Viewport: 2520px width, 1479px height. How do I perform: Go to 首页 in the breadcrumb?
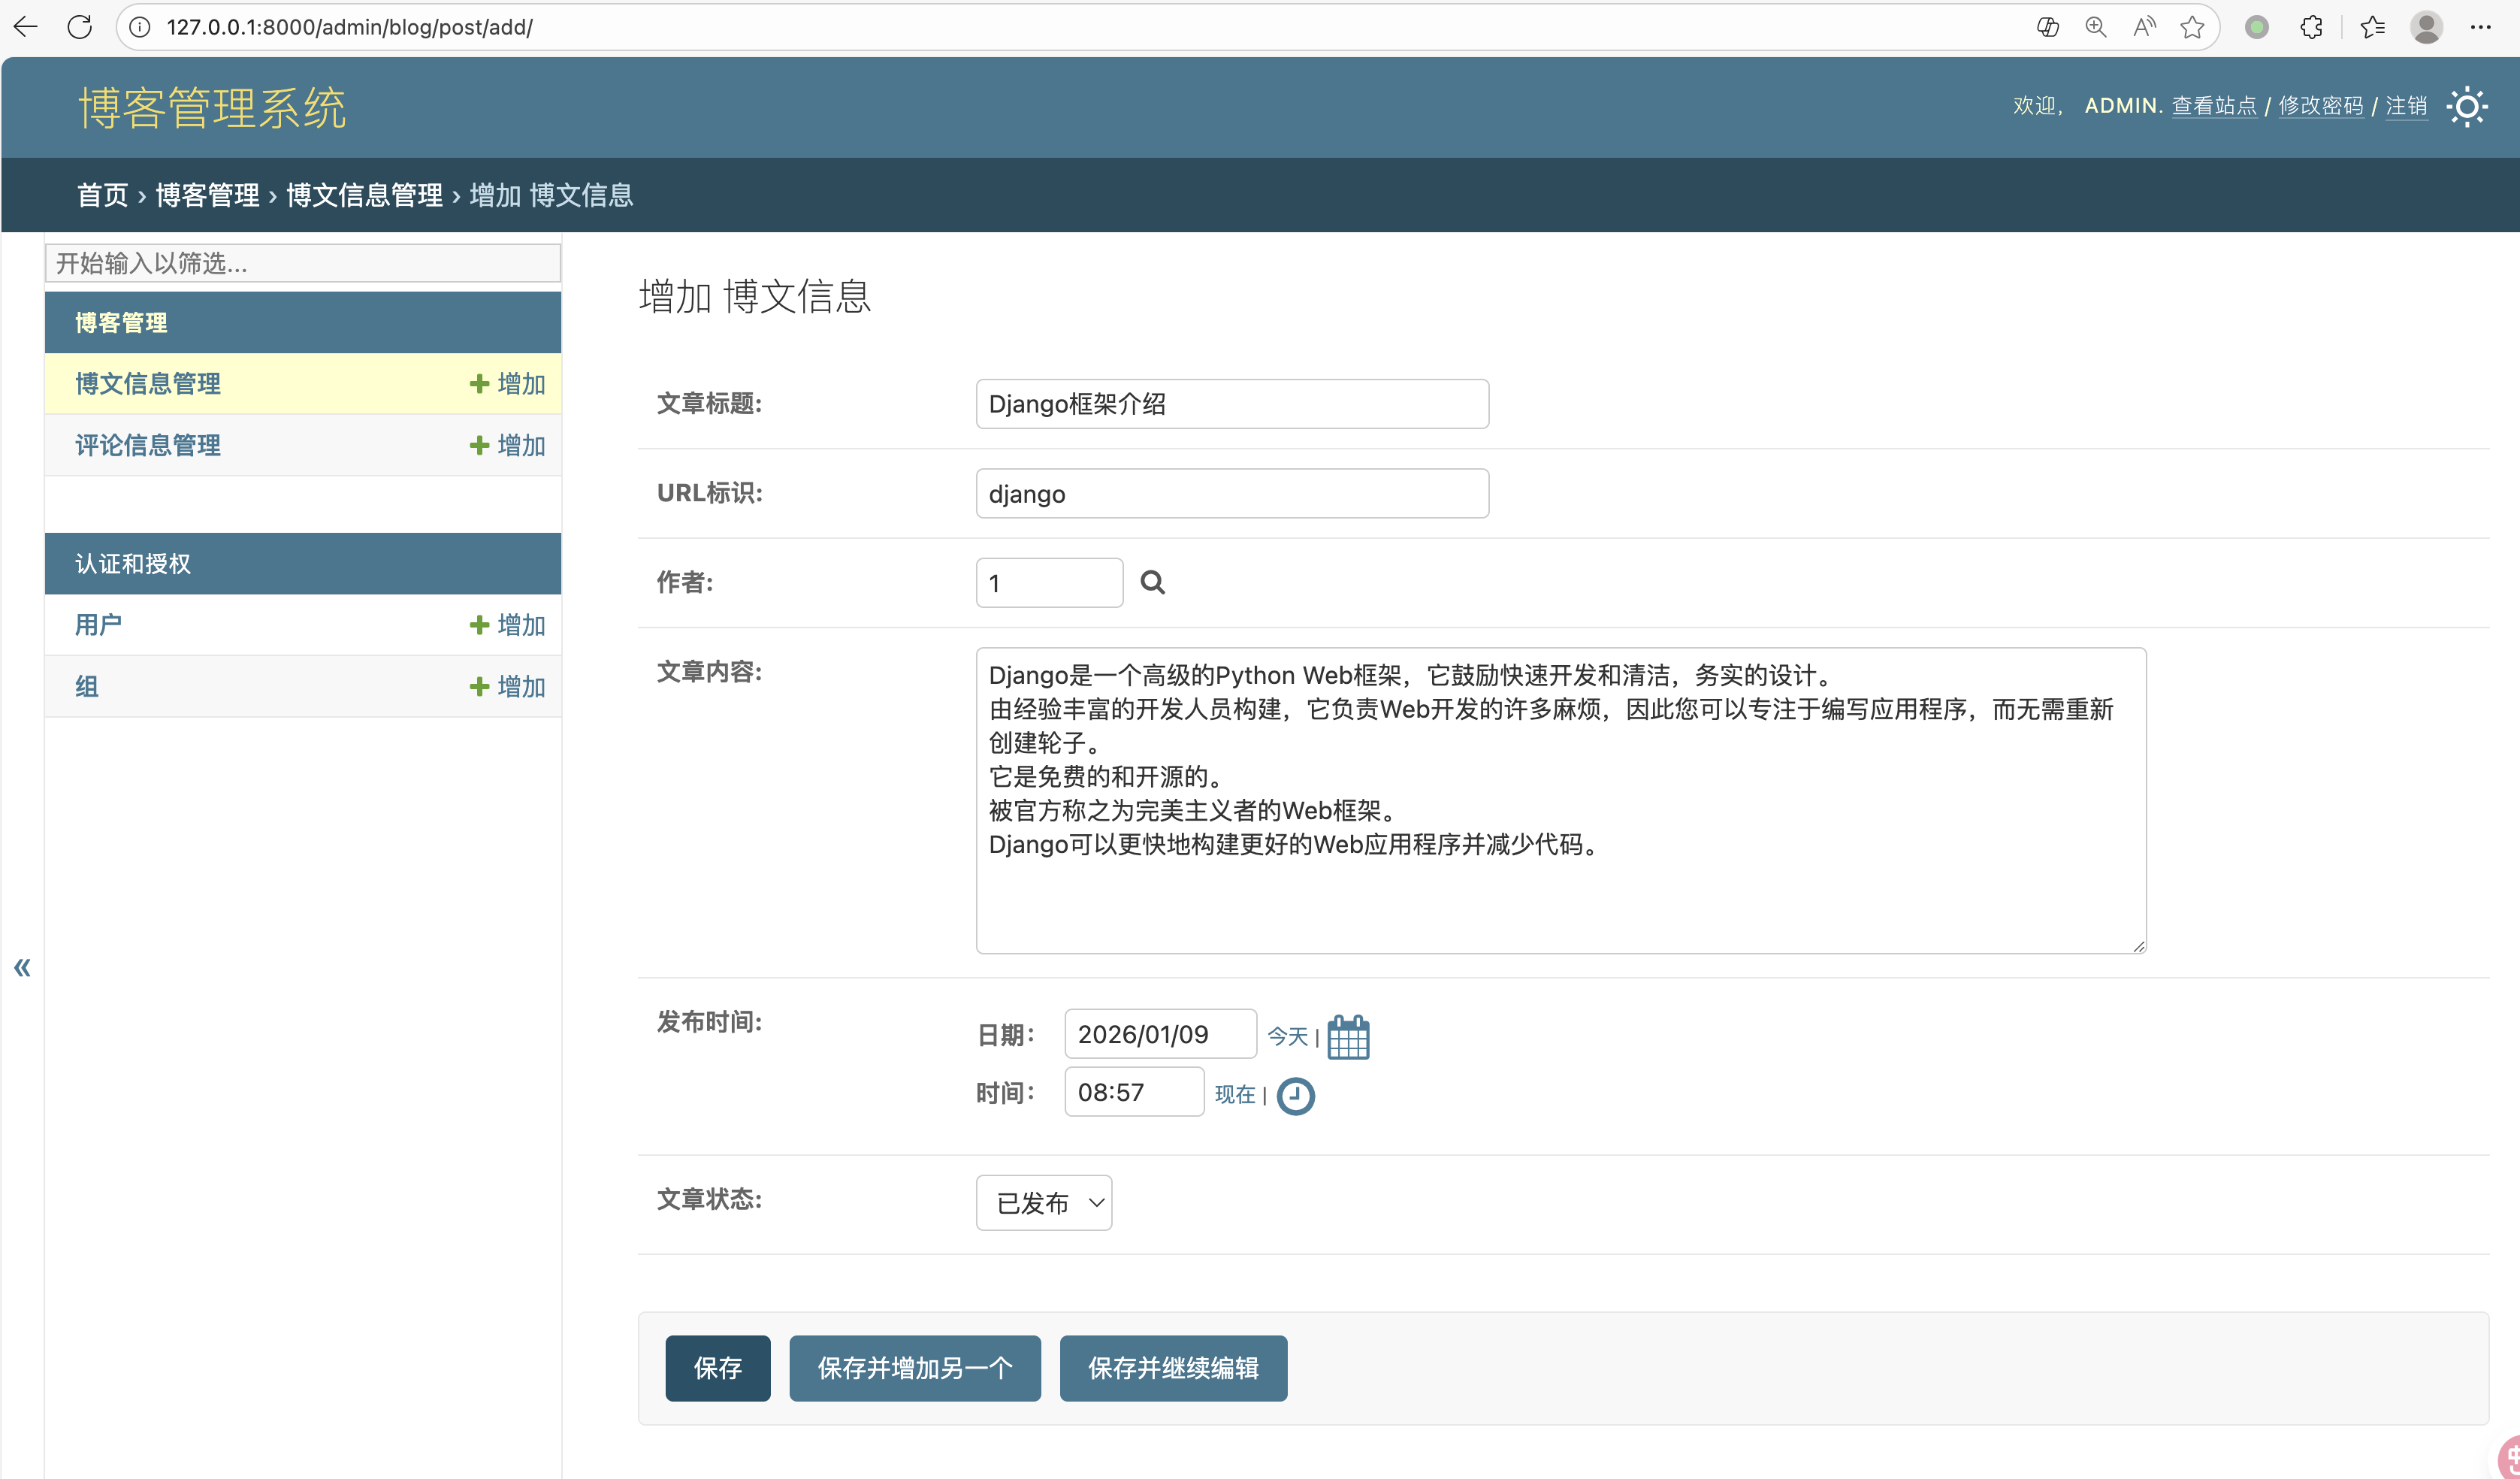(103, 195)
